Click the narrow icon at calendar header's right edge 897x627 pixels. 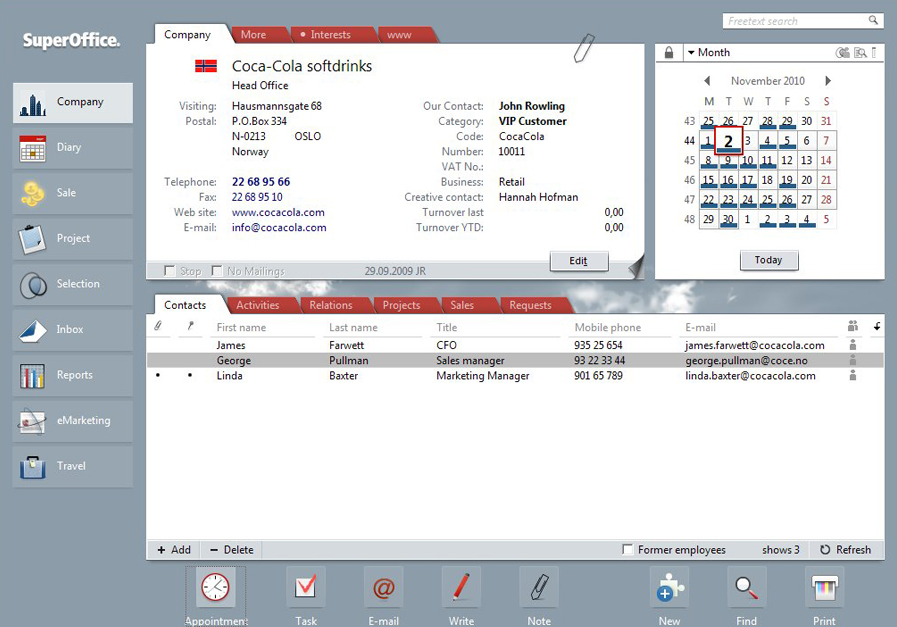click(x=874, y=53)
